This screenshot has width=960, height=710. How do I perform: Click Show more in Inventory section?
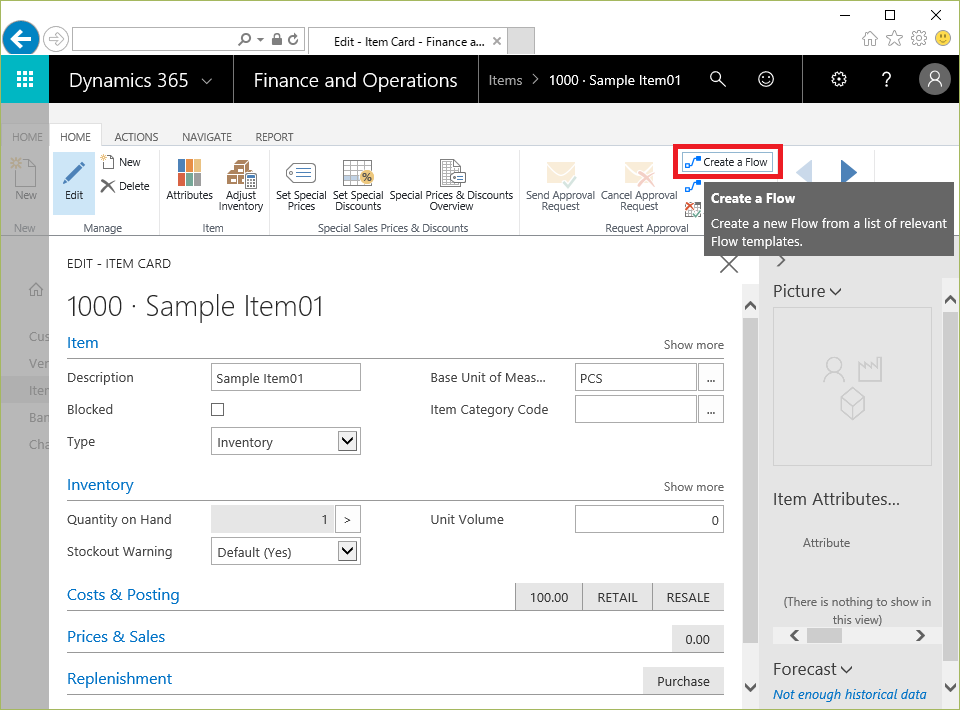click(693, 487)
